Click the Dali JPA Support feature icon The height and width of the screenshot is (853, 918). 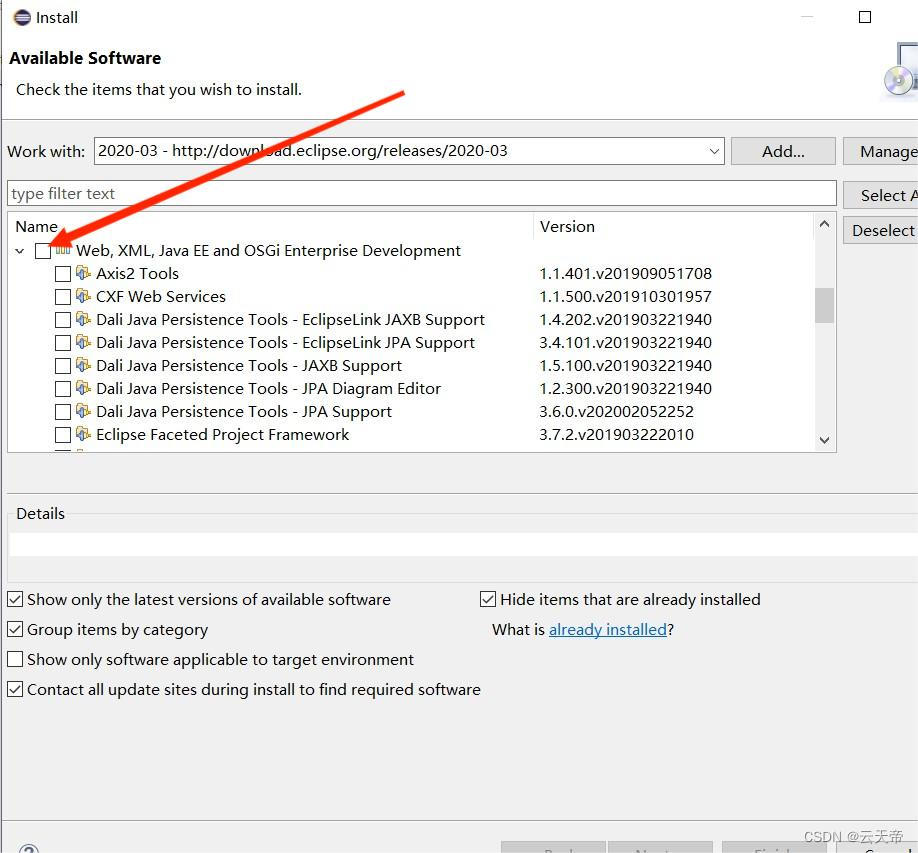[x=83, y=411]
